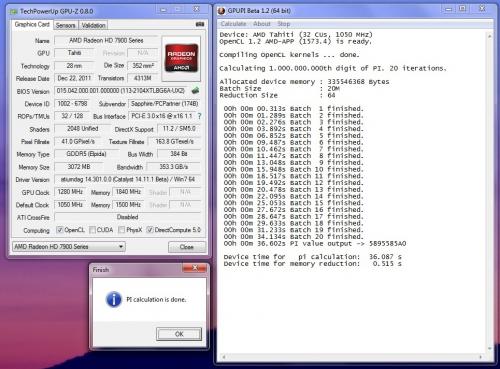Click the "Batch 20 finished" log line

point(293,237)
